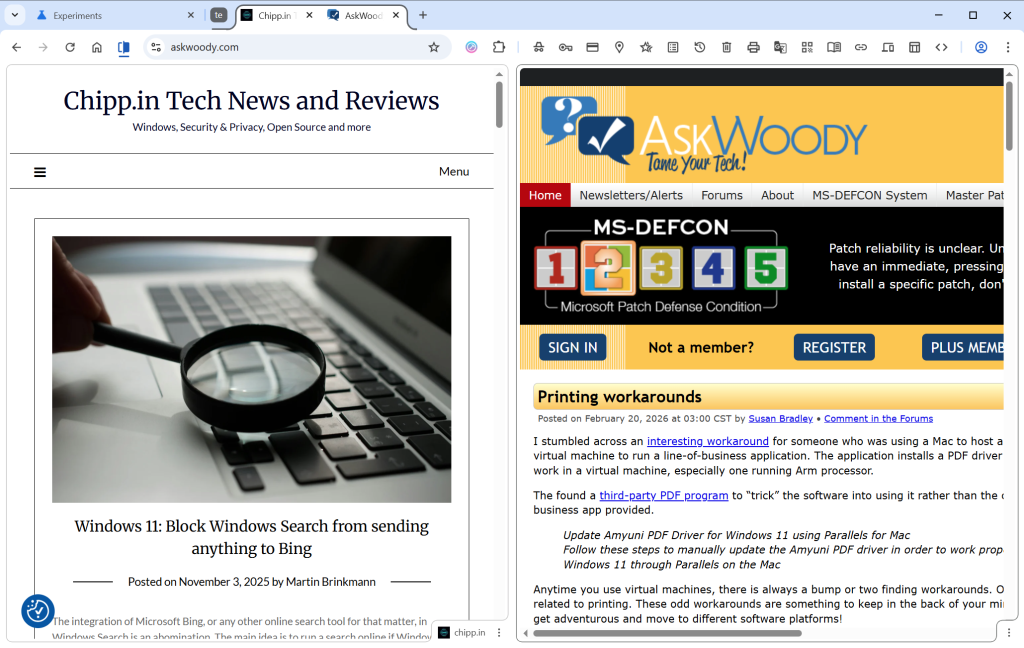
Task: Expand the tab search dropdown arrow
Action: pyautogui.click(x=15, y=15)
